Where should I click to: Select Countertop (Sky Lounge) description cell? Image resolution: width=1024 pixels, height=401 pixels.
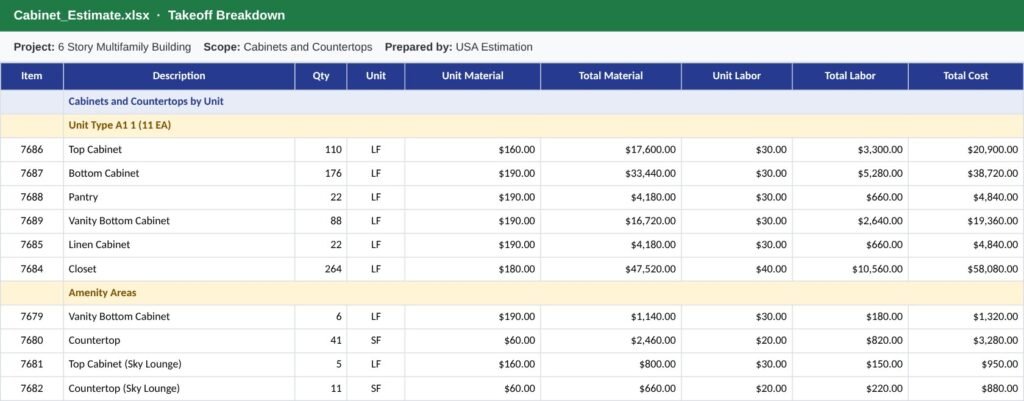[x=179, y=388]
